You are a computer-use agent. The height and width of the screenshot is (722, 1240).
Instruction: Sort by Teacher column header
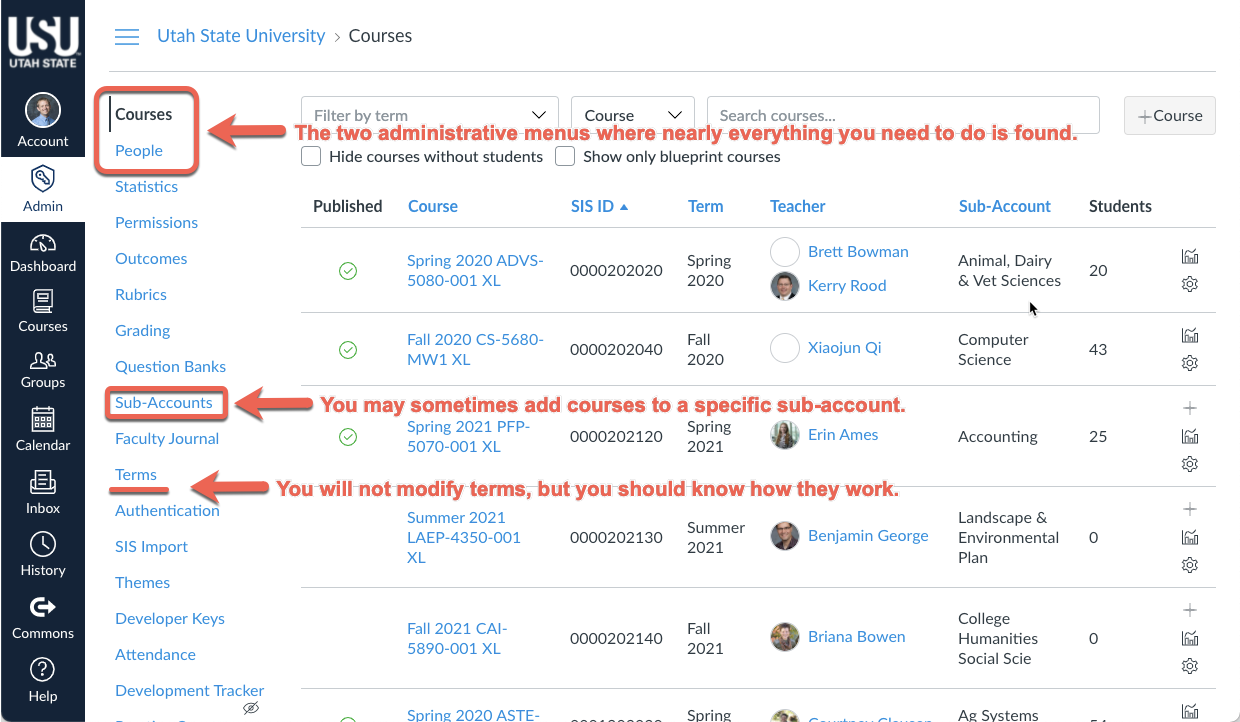(797, 206)
